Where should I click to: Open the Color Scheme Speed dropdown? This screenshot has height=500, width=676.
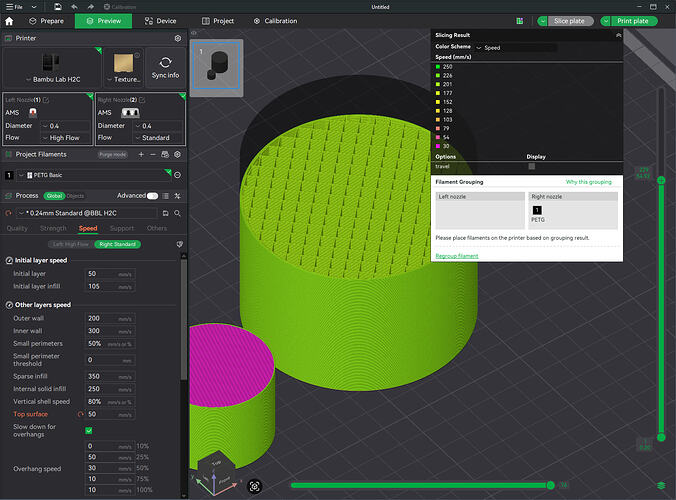coord(516,47)
